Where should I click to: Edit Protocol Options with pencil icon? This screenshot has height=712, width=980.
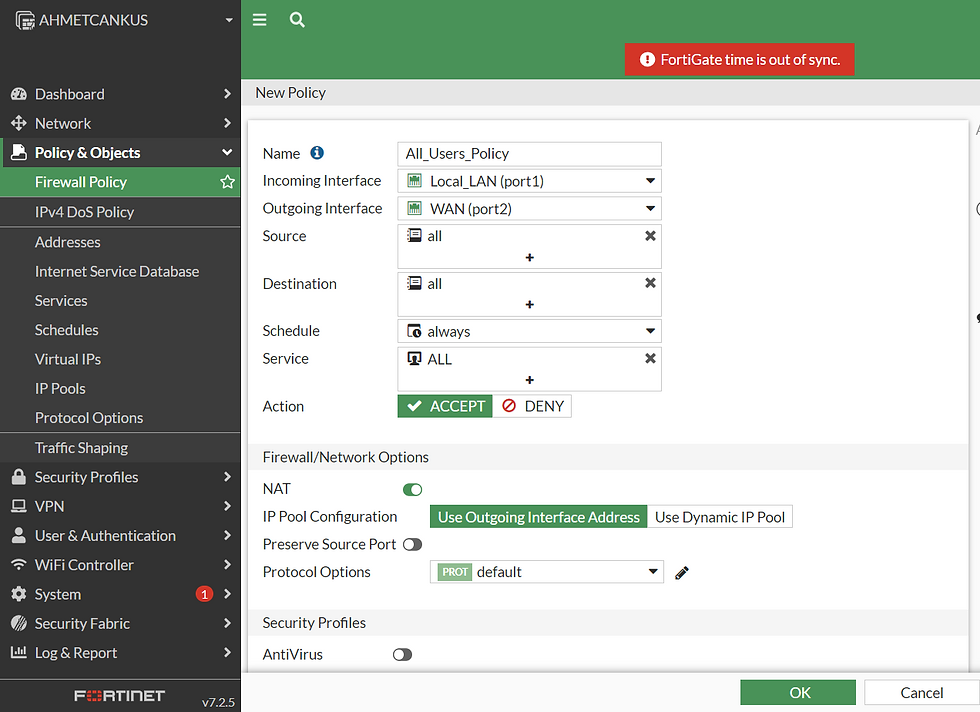click(682, 573)
